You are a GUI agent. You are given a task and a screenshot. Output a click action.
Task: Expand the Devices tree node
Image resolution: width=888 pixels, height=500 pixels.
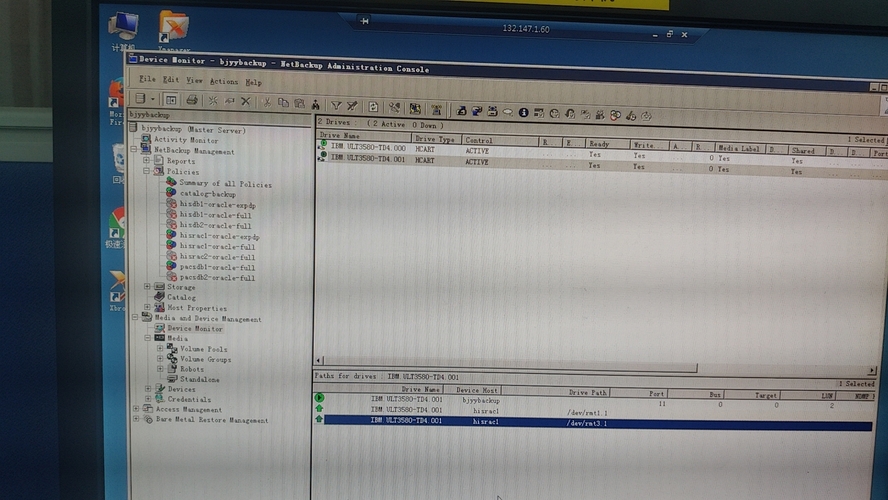148,388
